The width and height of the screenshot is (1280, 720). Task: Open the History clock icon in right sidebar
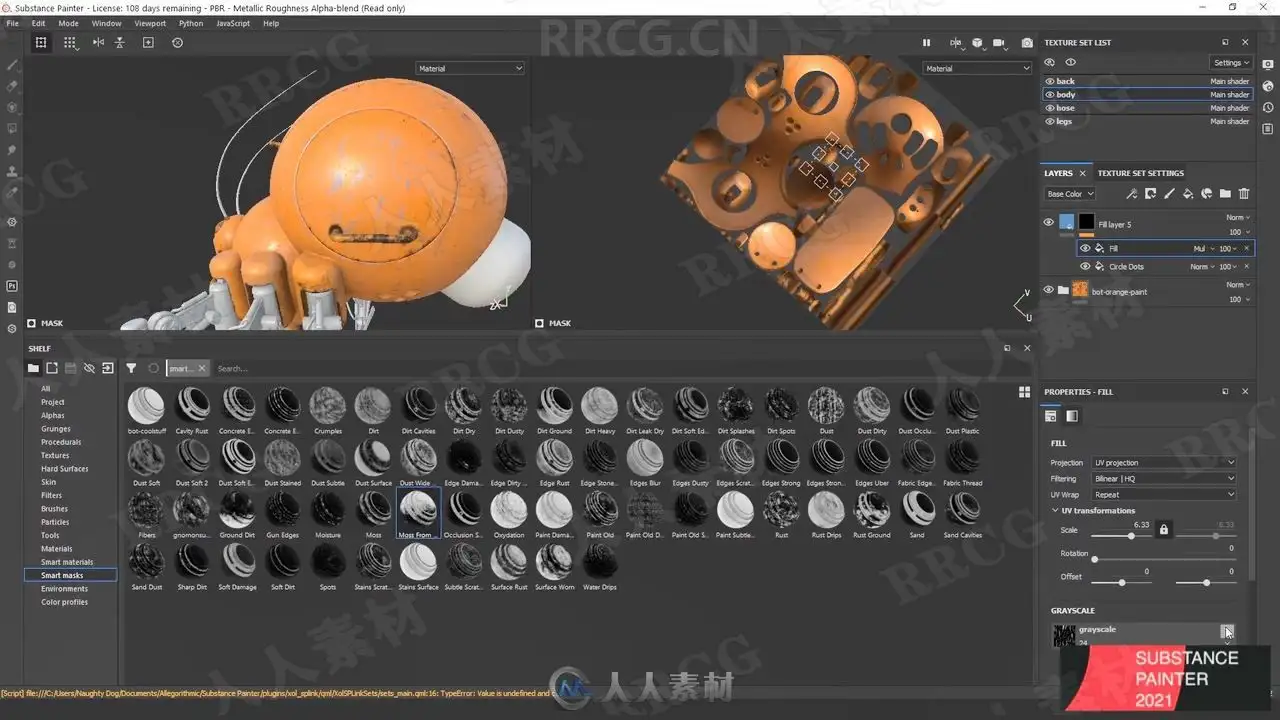point(1269,108)
